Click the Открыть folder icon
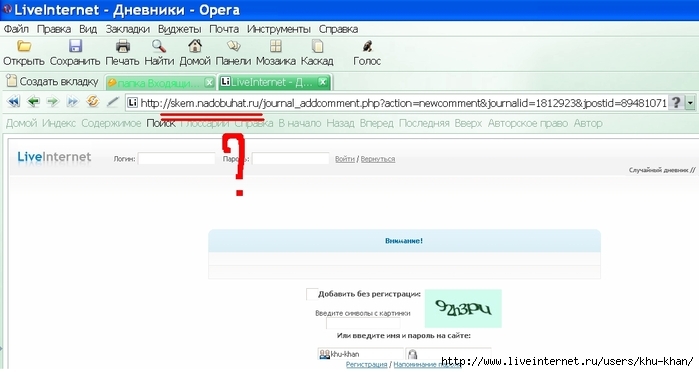Image resolution: width=699 pixels, height=372 pixels. point(24,46)
